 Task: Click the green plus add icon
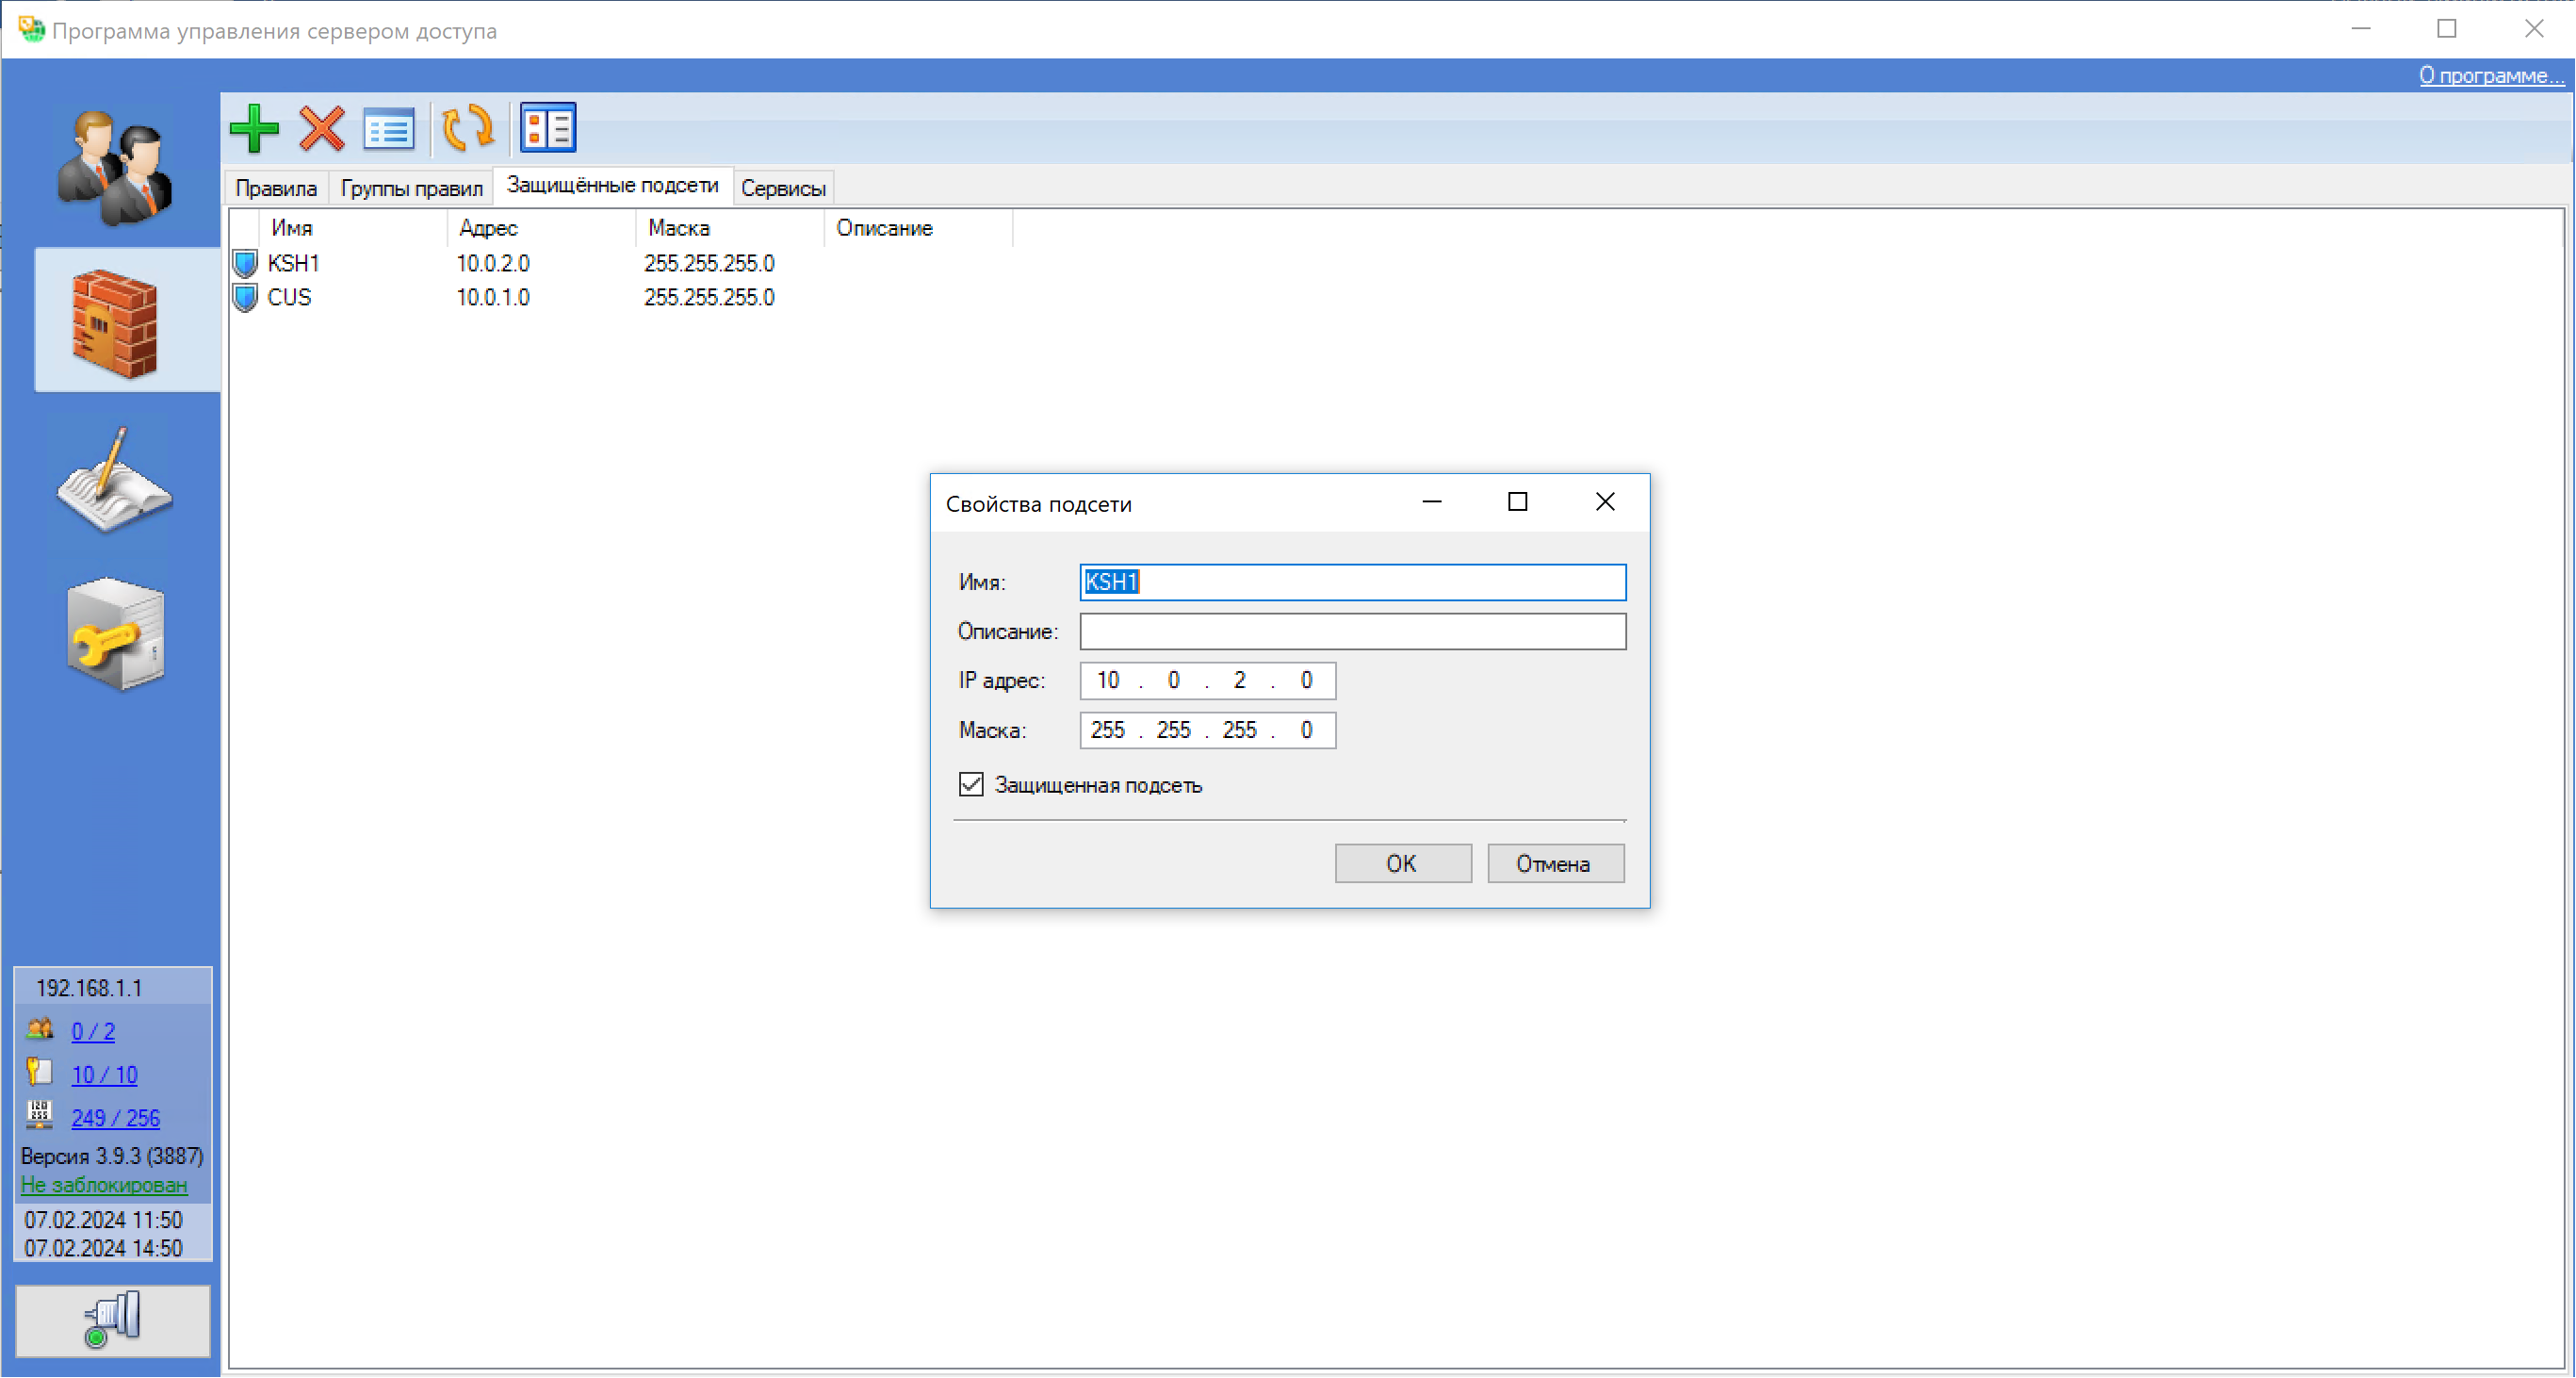[x=254, y=128]
